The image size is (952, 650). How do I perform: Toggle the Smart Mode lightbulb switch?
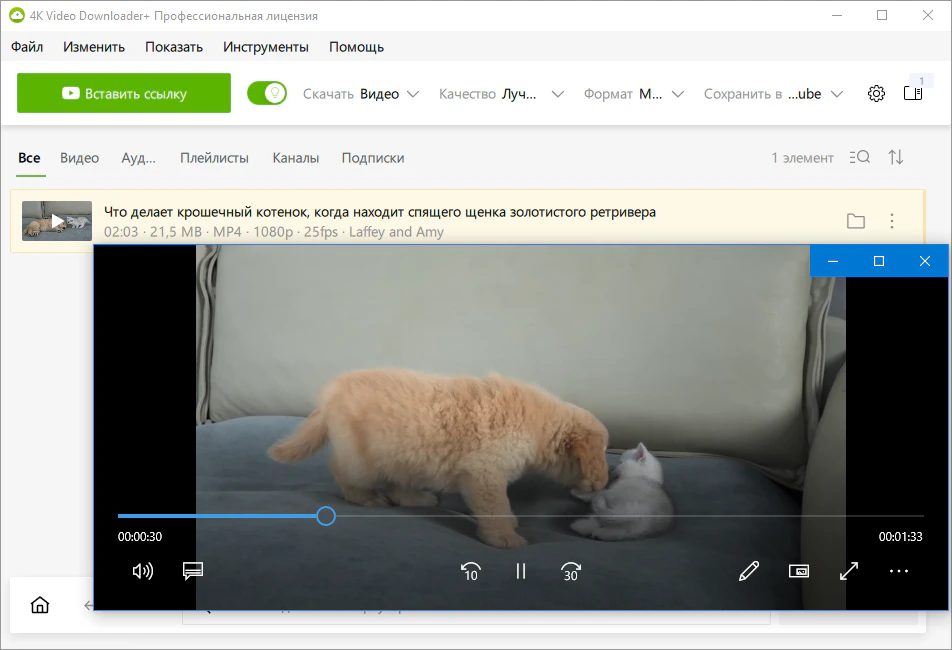(267, 93)
